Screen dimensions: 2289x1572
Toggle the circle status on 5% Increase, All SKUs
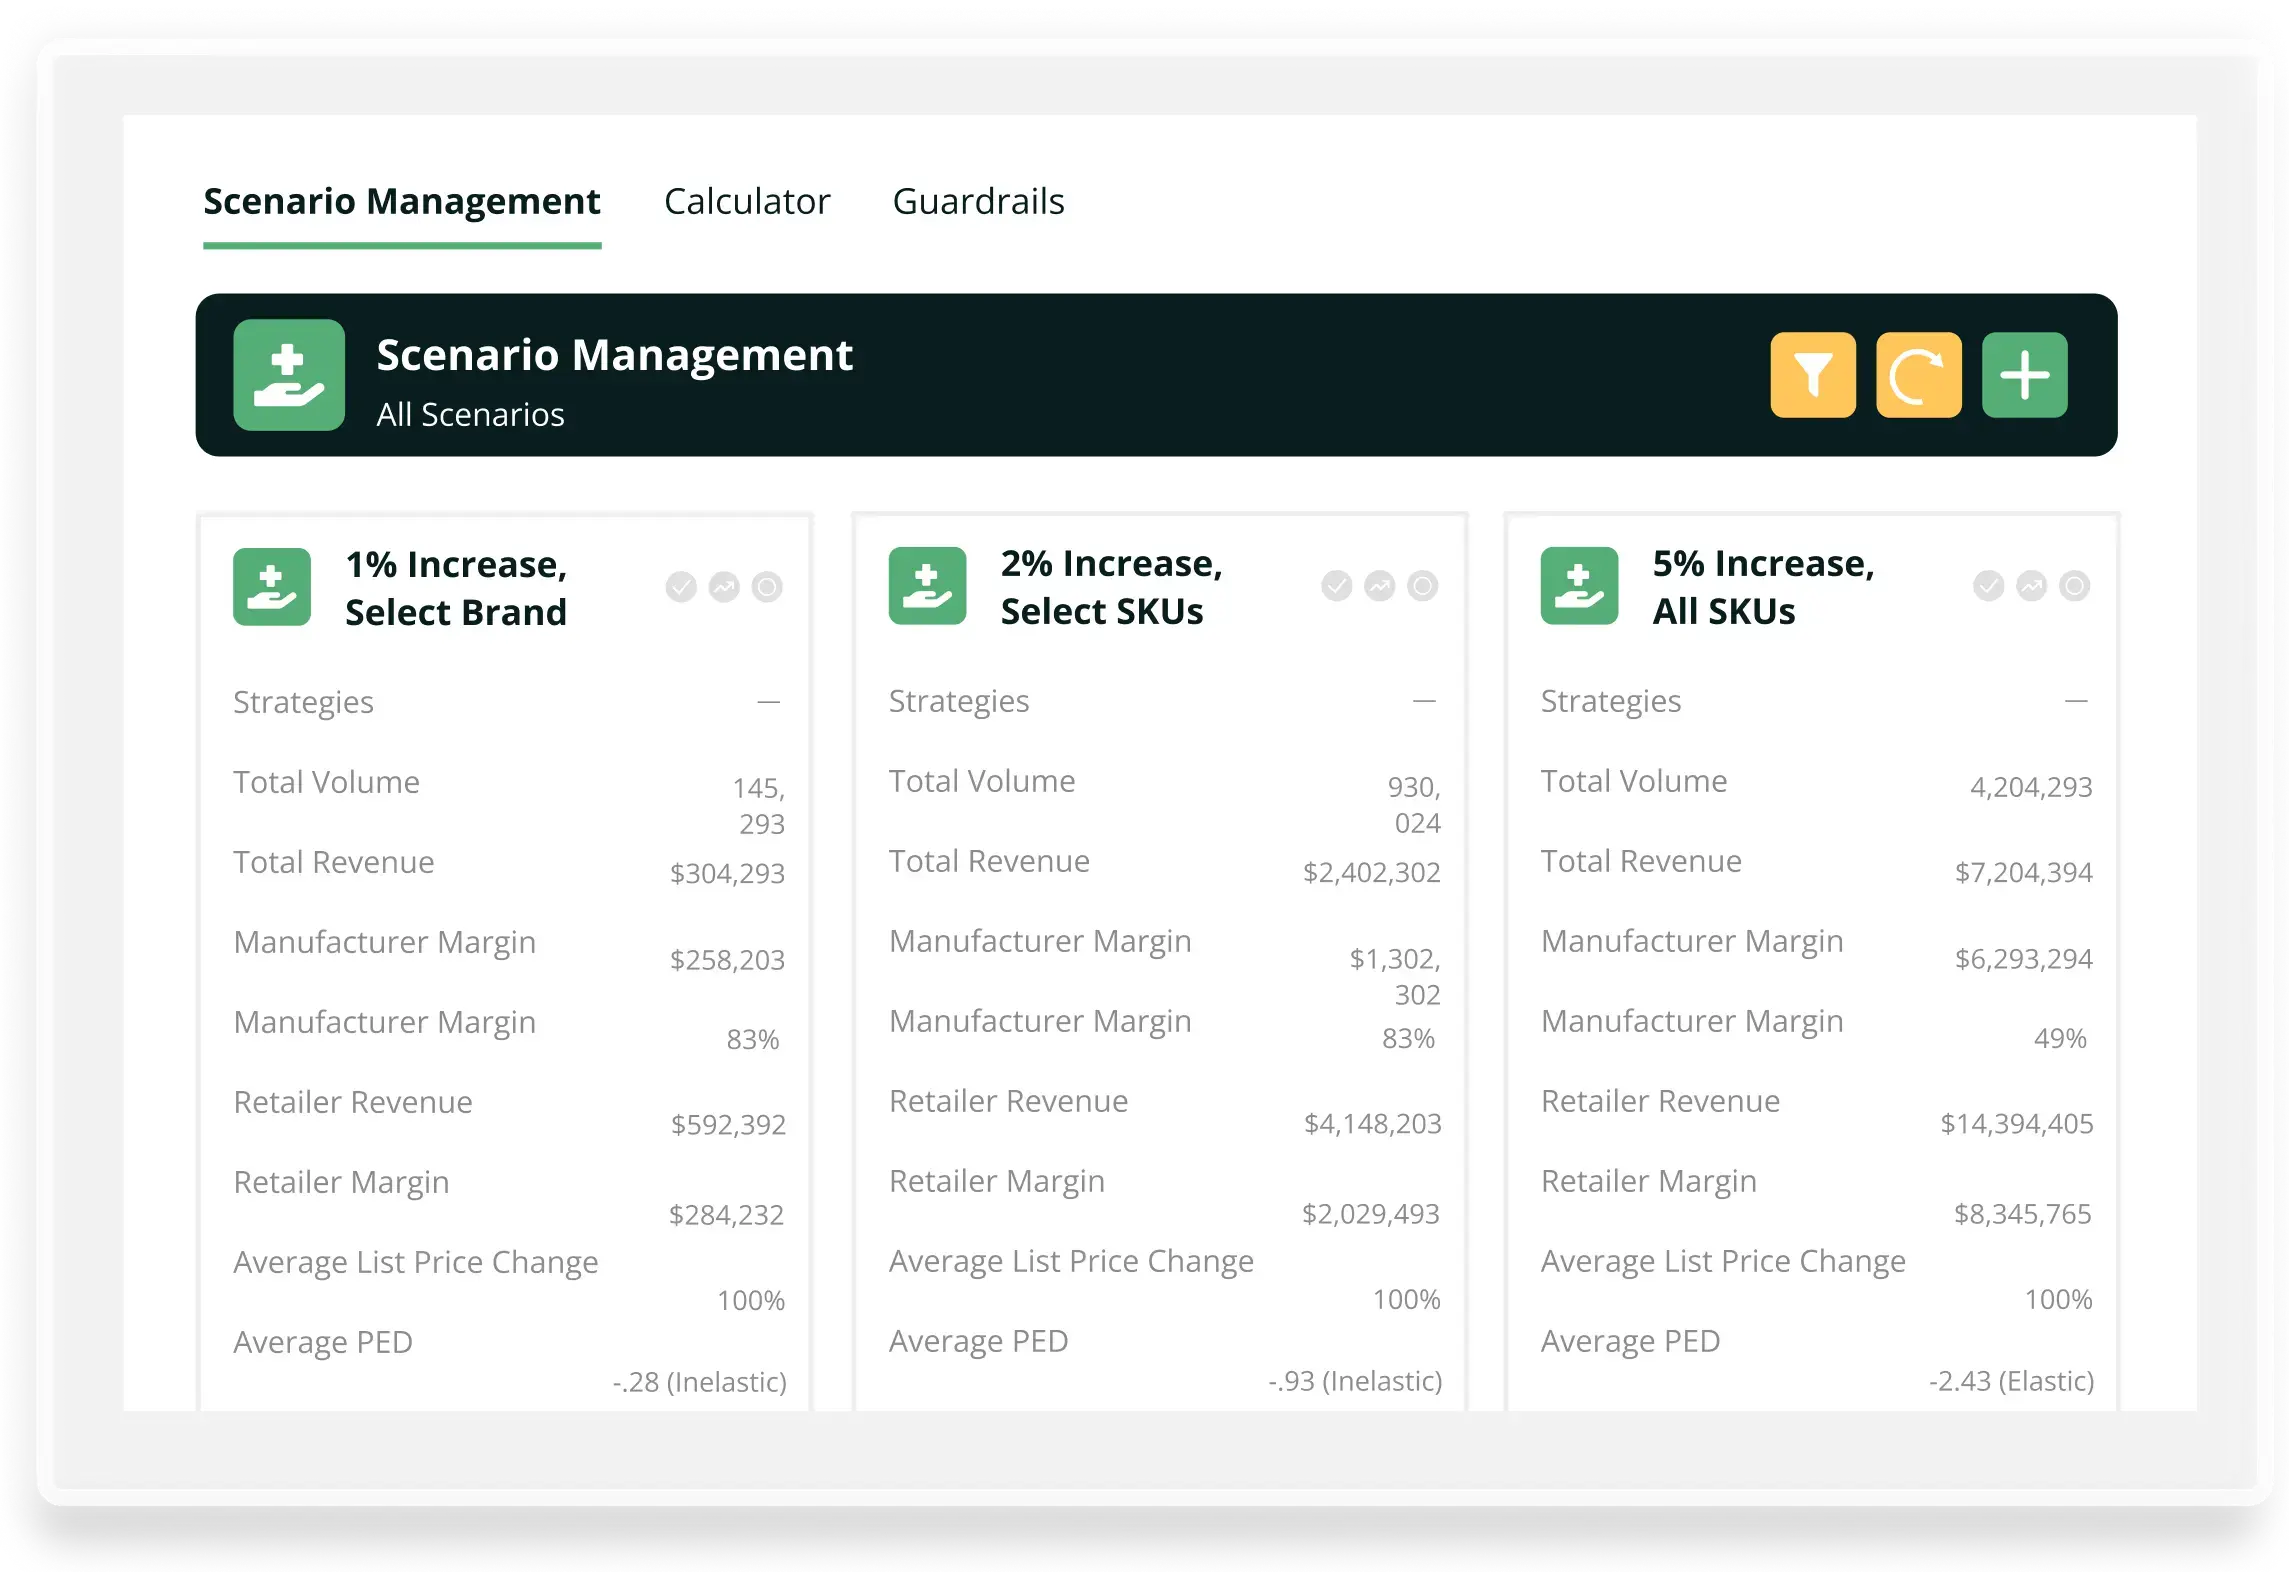(x=2077, y=588)
